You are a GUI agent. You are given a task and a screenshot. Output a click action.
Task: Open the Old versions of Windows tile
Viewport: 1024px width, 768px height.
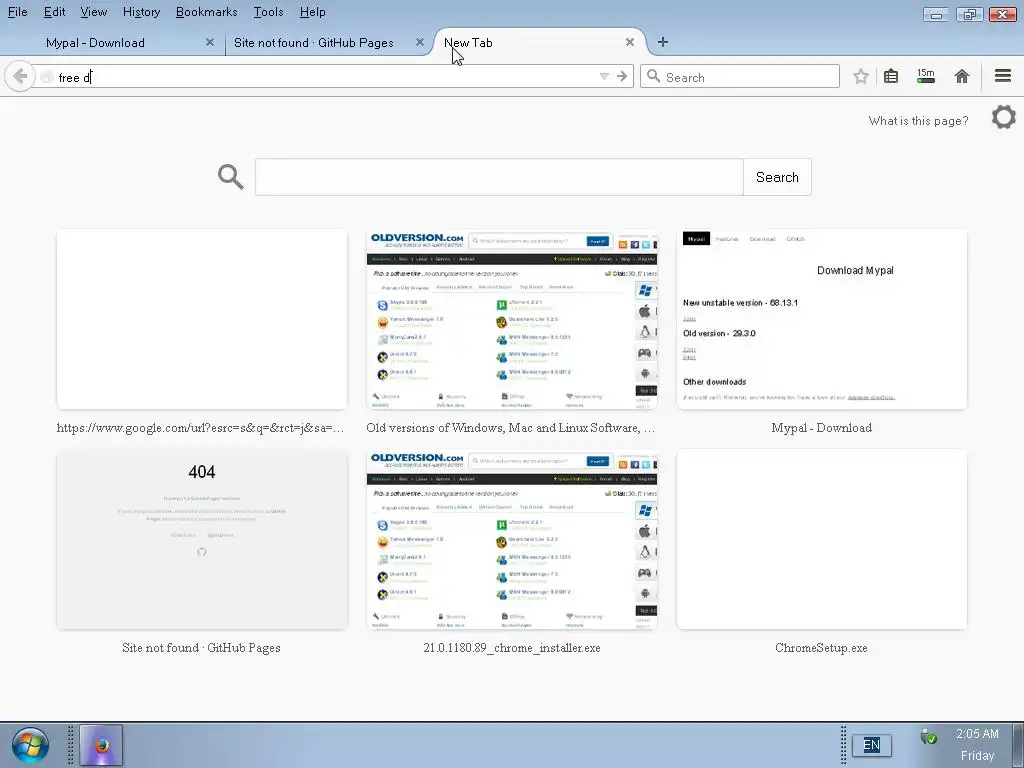coord(511,319)
